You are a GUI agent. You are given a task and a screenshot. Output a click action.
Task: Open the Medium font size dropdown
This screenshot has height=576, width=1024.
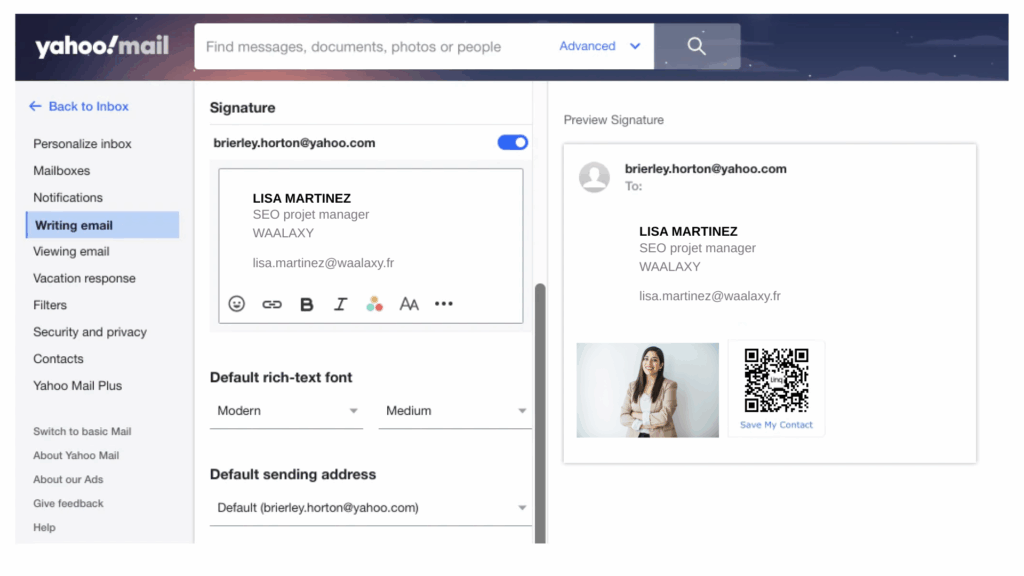(454, 410)
